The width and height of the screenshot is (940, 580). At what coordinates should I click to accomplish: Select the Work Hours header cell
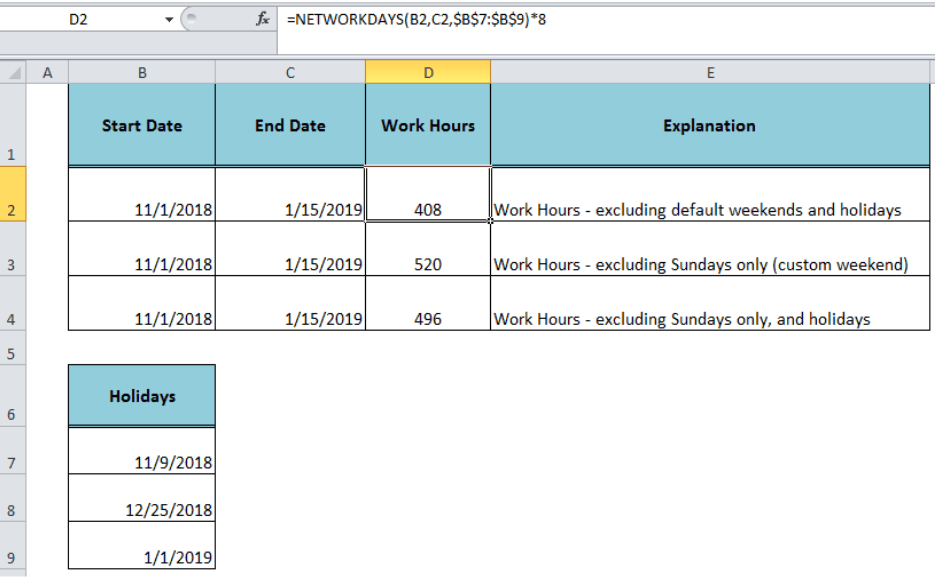428,125
